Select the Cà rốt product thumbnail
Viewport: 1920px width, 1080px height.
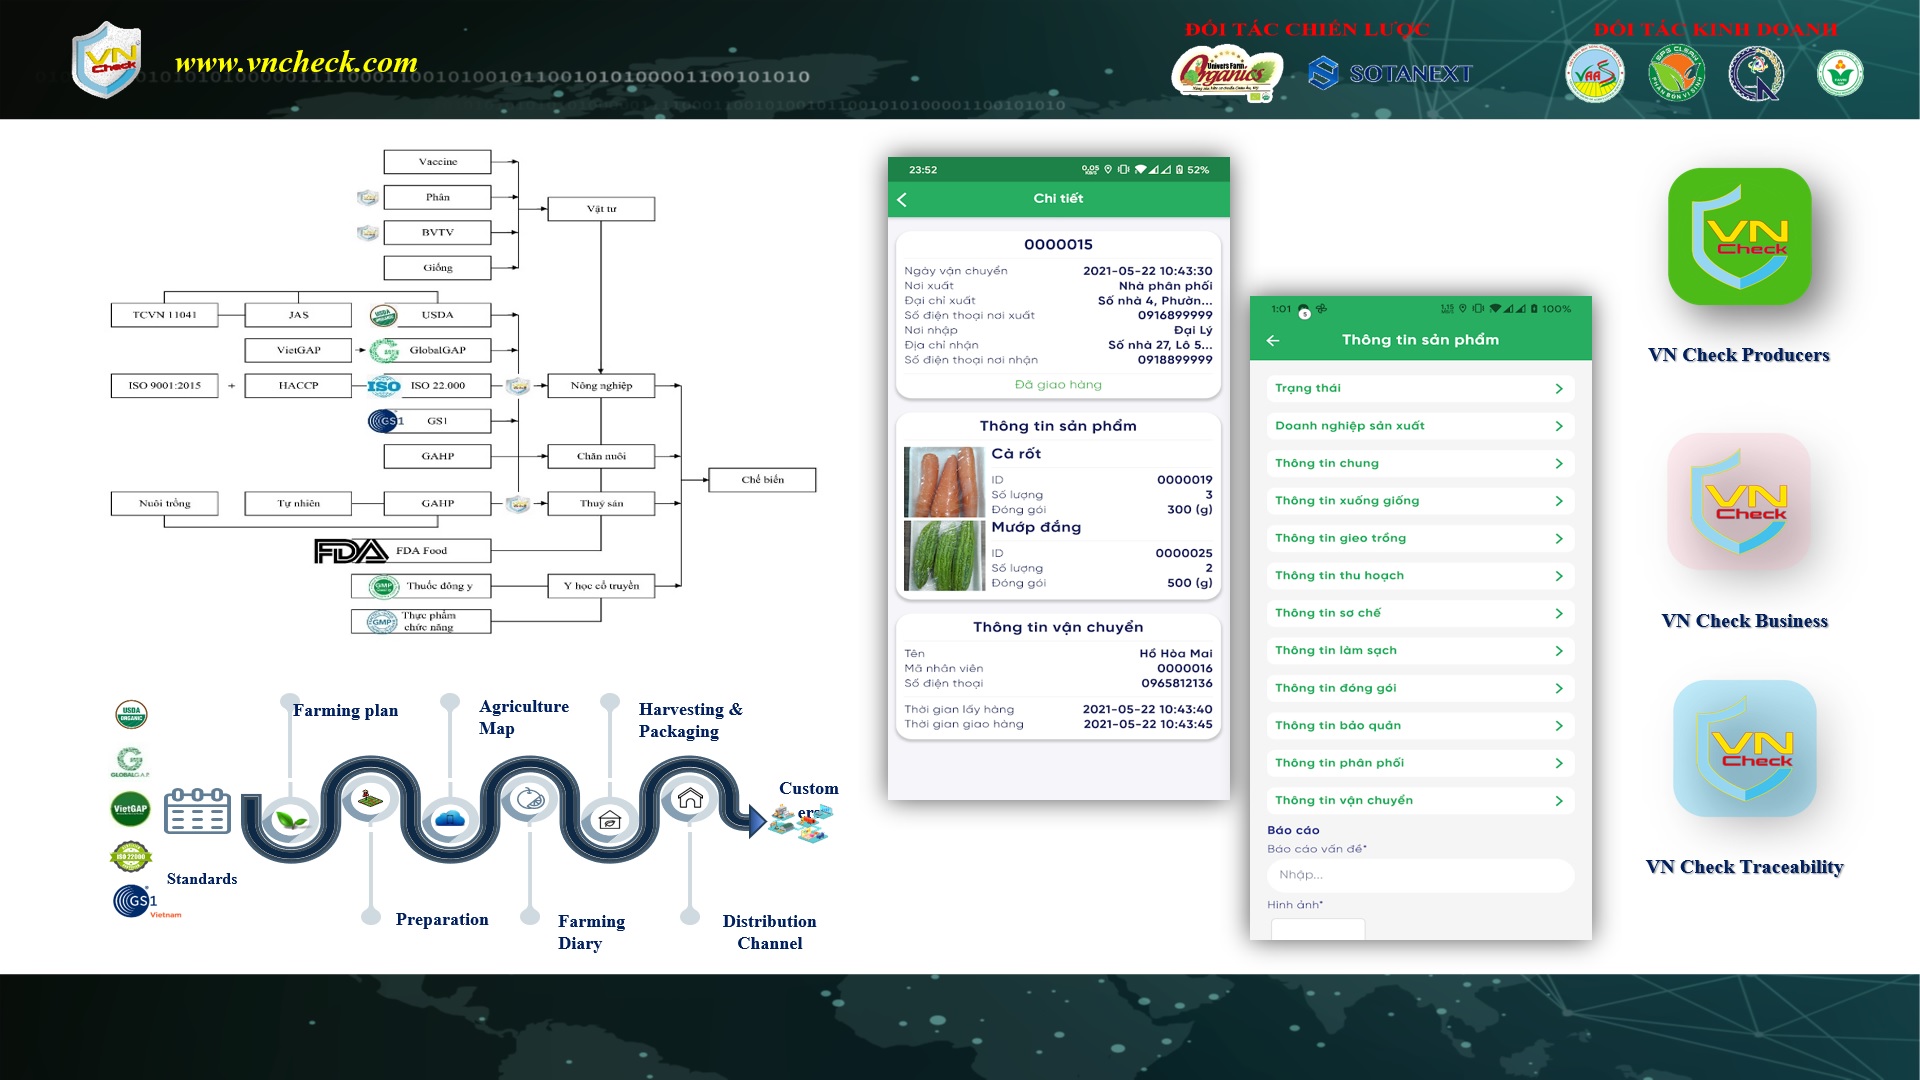point(944,482)
